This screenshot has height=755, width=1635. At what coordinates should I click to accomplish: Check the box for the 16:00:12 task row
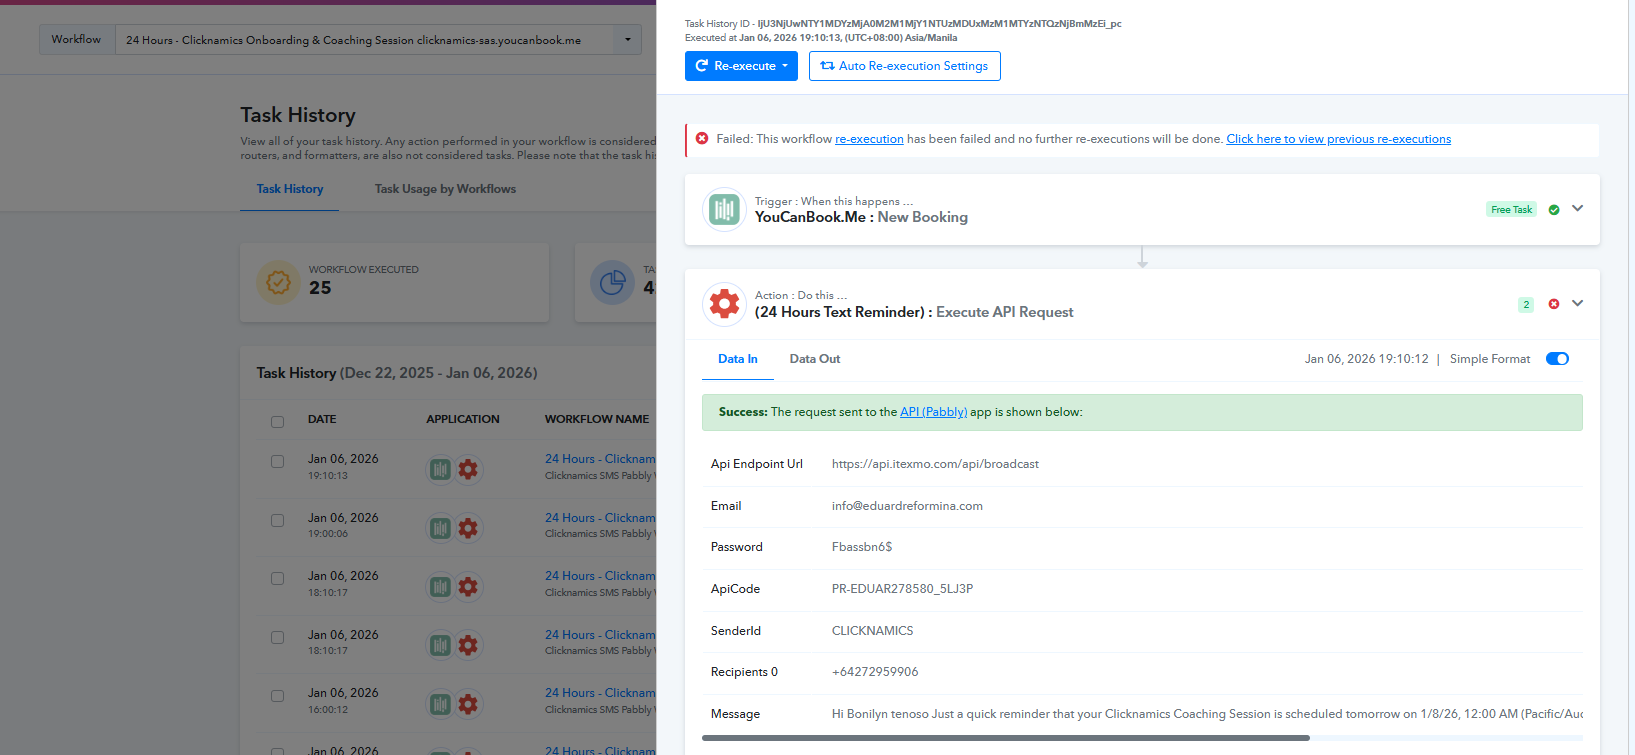(x=277, y=696)
